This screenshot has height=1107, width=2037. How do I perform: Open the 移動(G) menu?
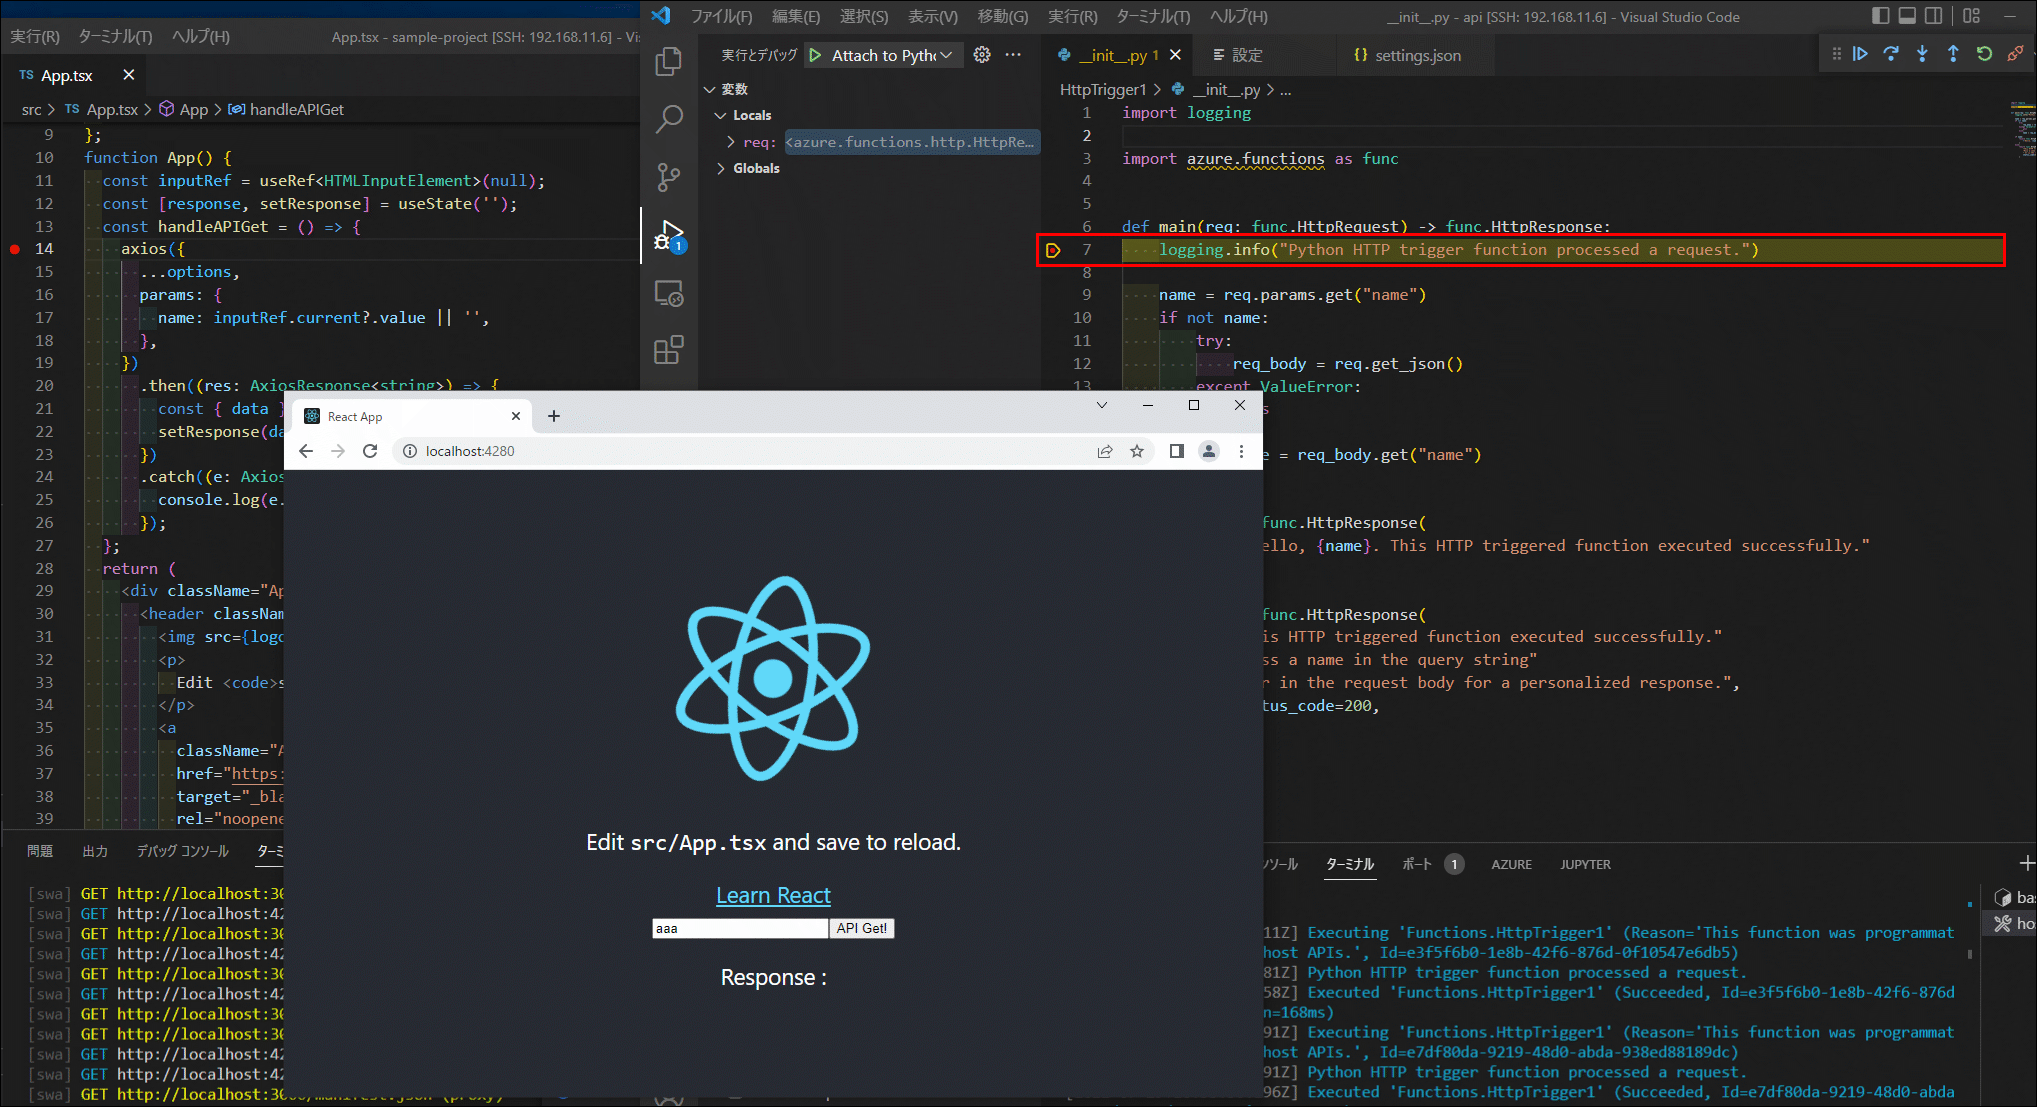(x=1003, y=16)
